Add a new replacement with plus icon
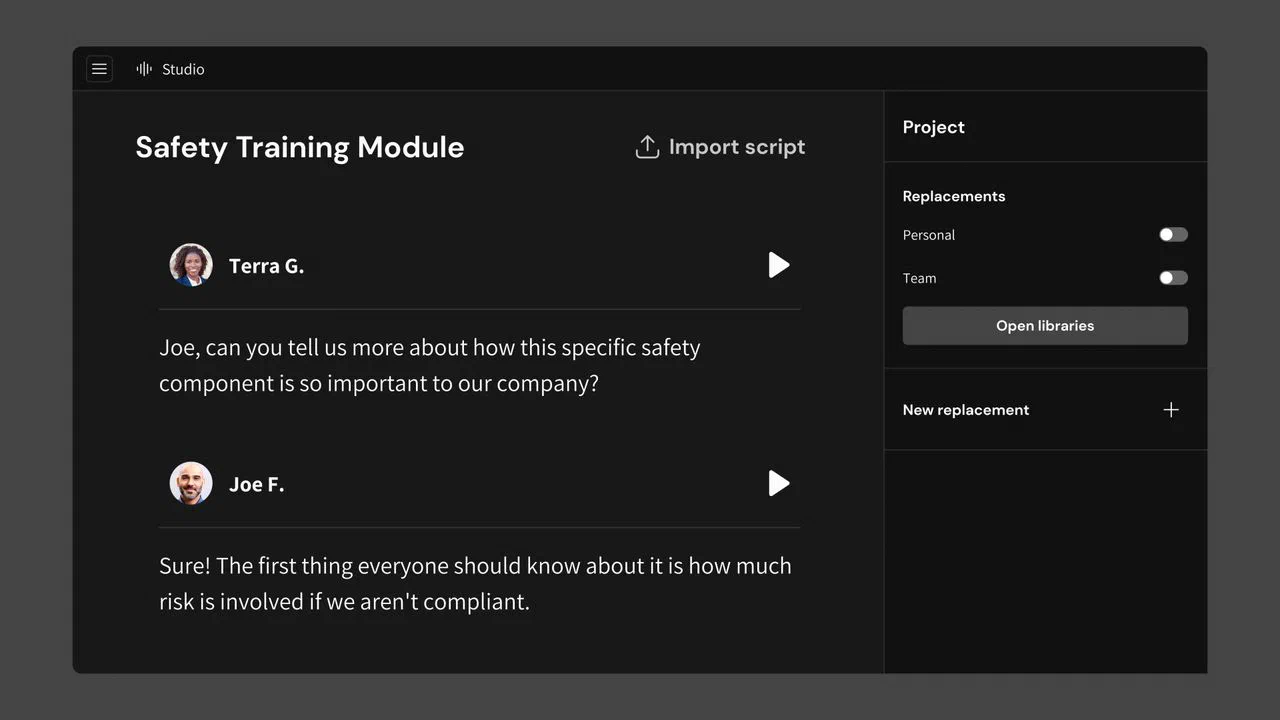The image size is (1280, 720). click(1171, 410)
